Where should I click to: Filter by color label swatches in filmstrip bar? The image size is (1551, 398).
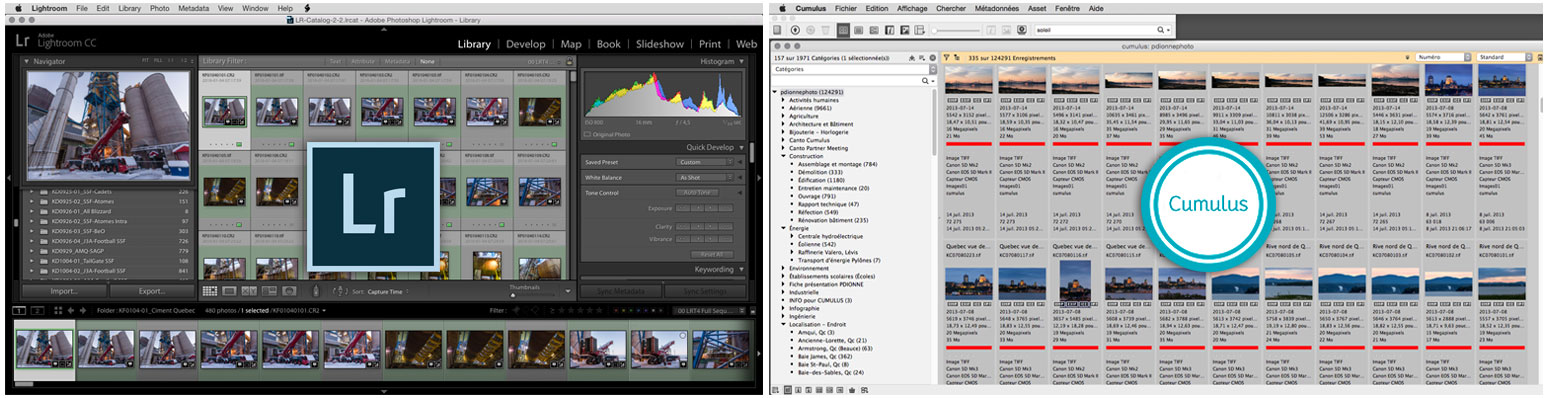coord(638,310)
